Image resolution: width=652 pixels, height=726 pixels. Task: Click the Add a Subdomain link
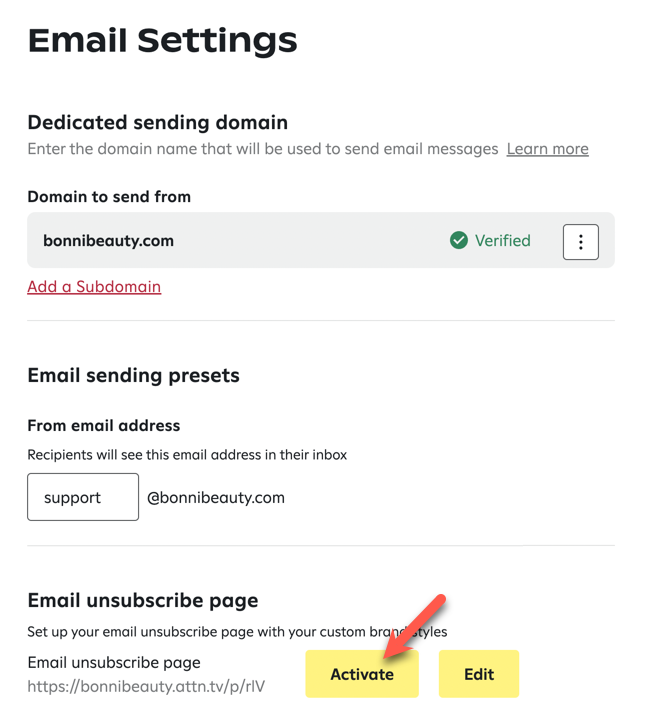coord(94,287)
